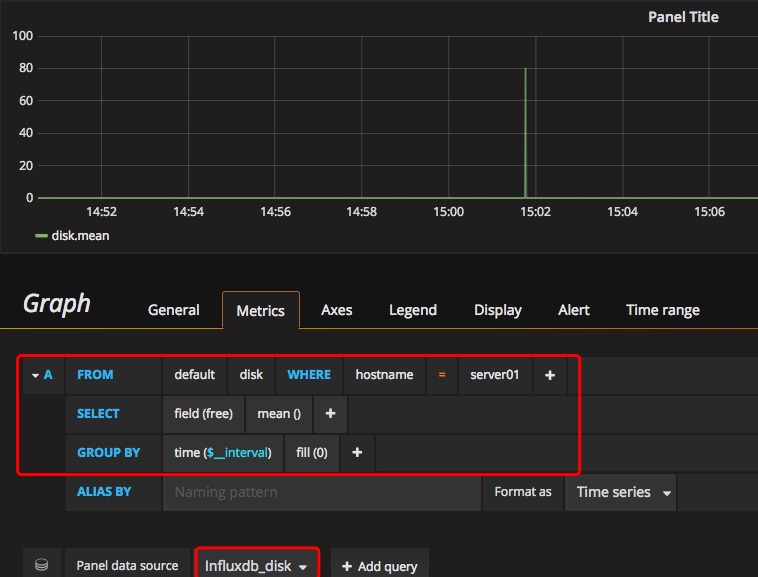This screenshot has height=577, width=758.
Task: Open the Time range tab
Action: [x=663, y=310]
